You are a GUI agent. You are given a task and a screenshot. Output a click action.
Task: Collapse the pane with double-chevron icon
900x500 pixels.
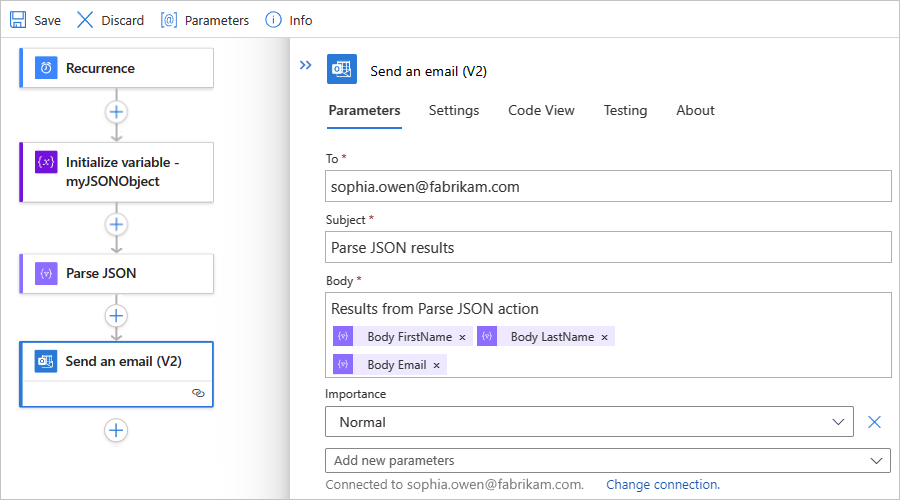point(306,65)
